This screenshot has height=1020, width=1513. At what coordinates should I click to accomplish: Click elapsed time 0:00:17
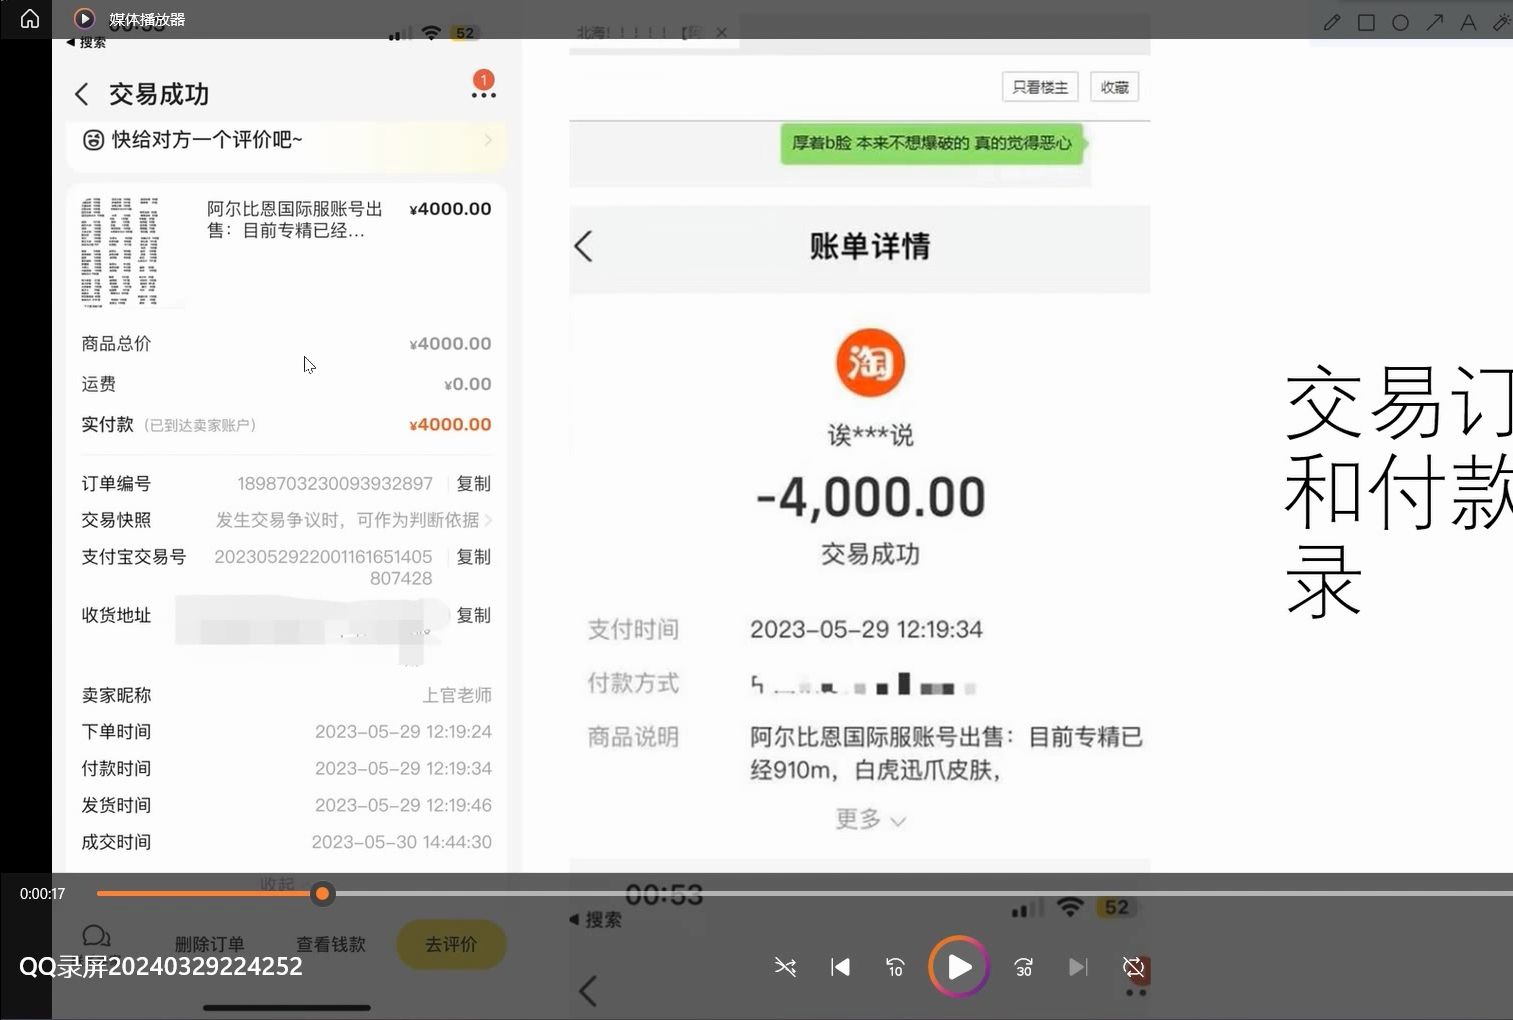click(x=43, y=894)
